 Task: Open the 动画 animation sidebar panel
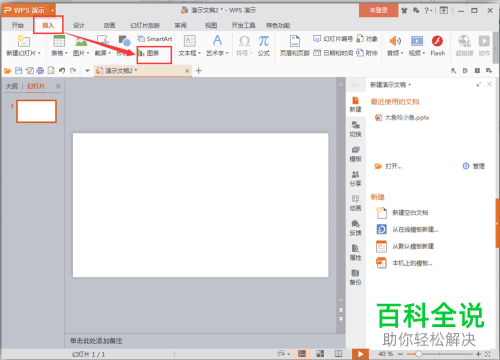point(355,203)
